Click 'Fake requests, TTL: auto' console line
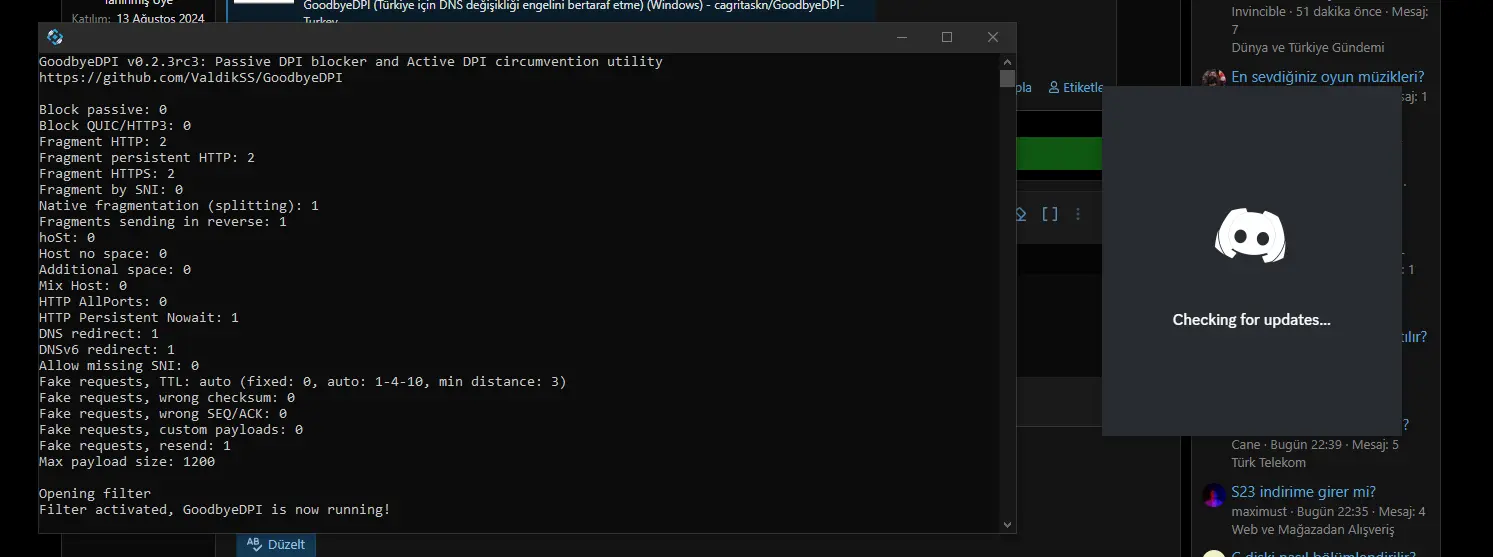The image size is (1493, 557). click(303, 381)
